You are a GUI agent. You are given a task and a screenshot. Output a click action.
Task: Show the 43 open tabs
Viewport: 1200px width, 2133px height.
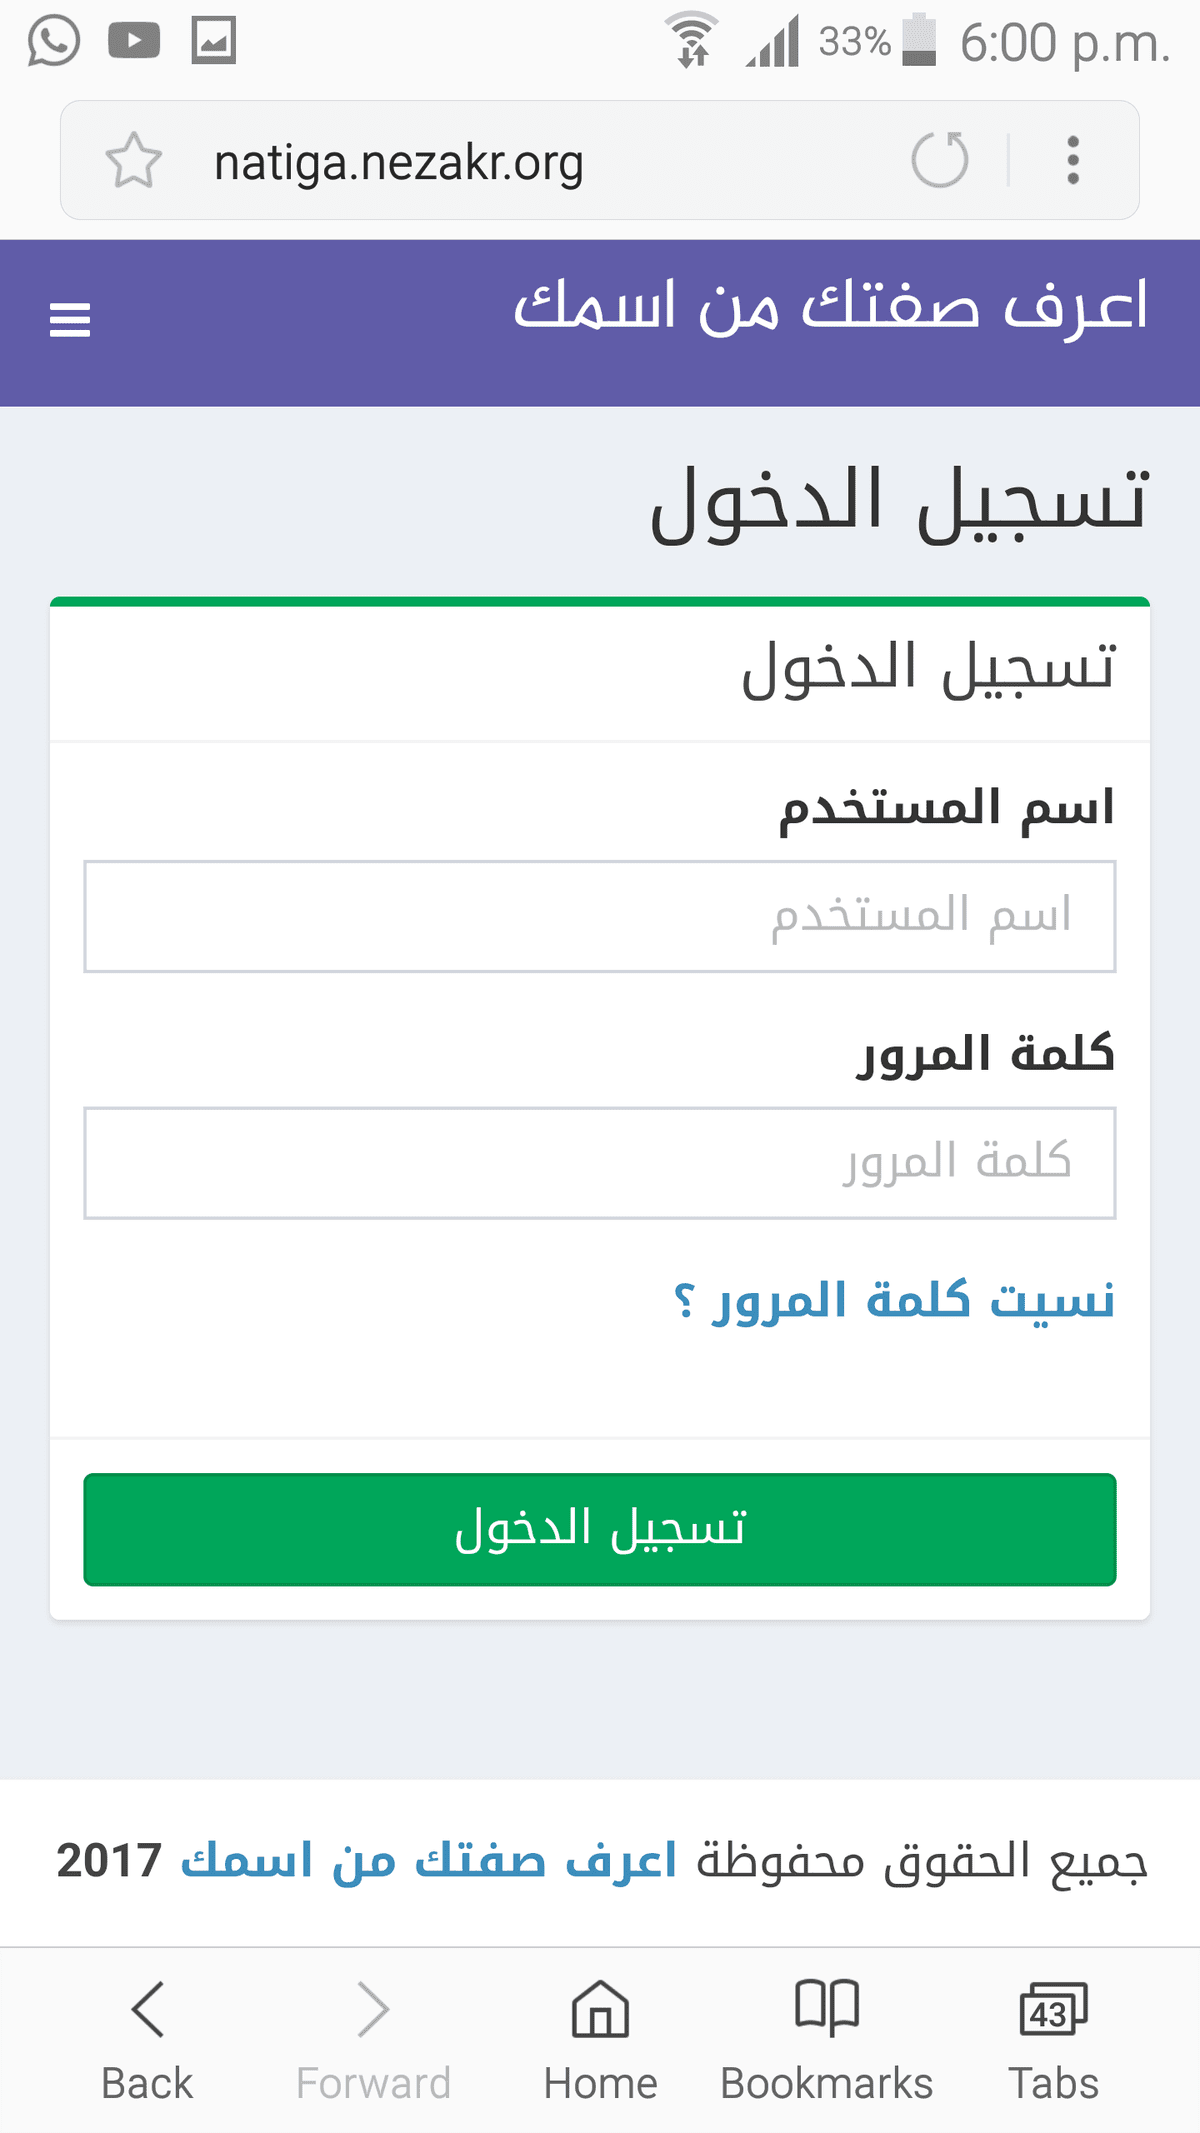coord(1053,2010)
